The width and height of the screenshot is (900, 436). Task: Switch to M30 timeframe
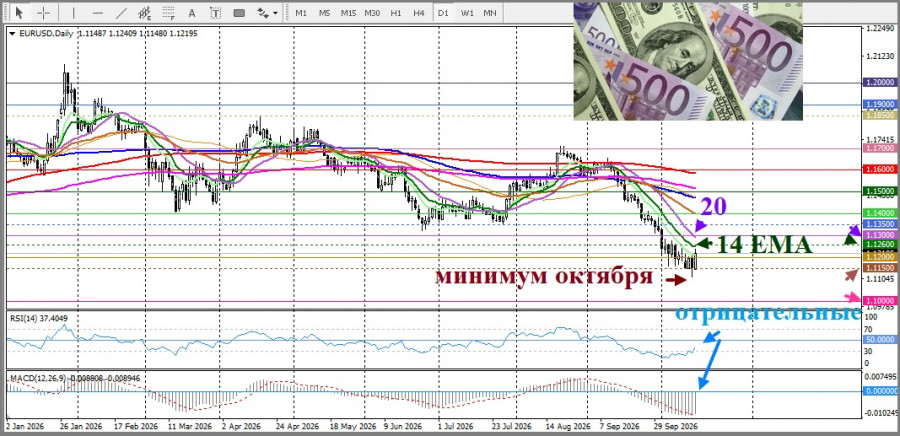point(372,12)
